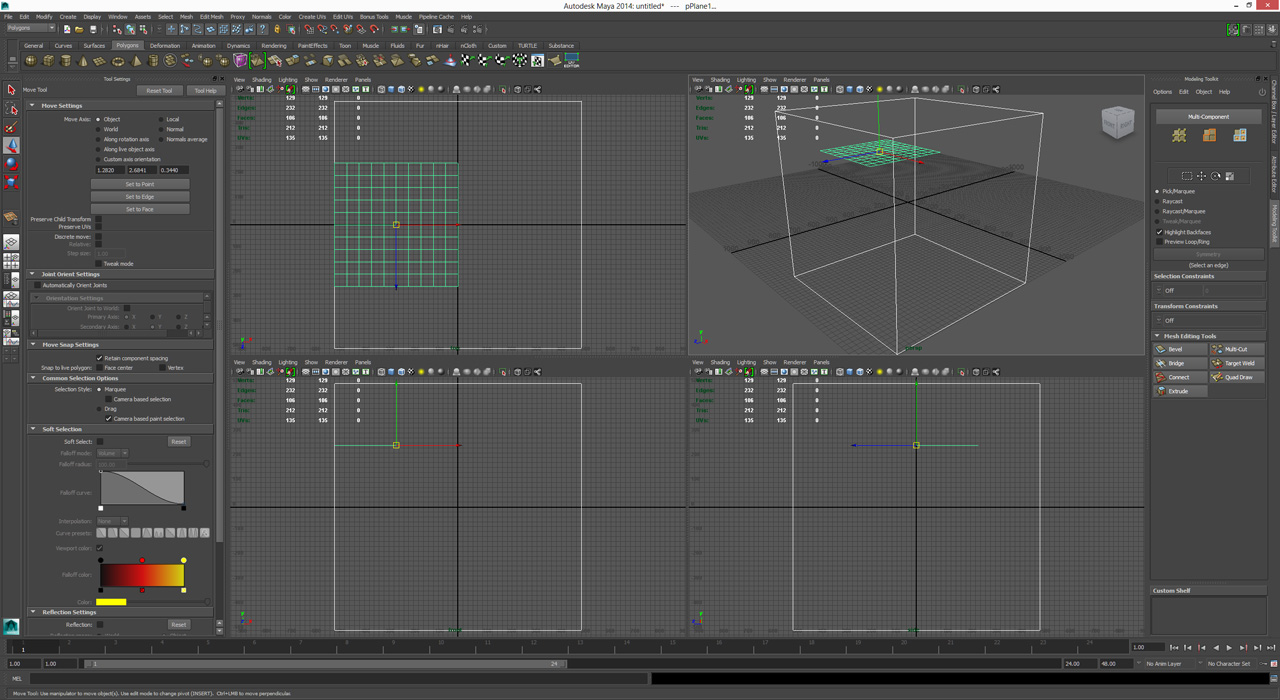Activate the Quad Draw tool
The height and width of the screenshot is (700, 1280).
(1238, 377)
